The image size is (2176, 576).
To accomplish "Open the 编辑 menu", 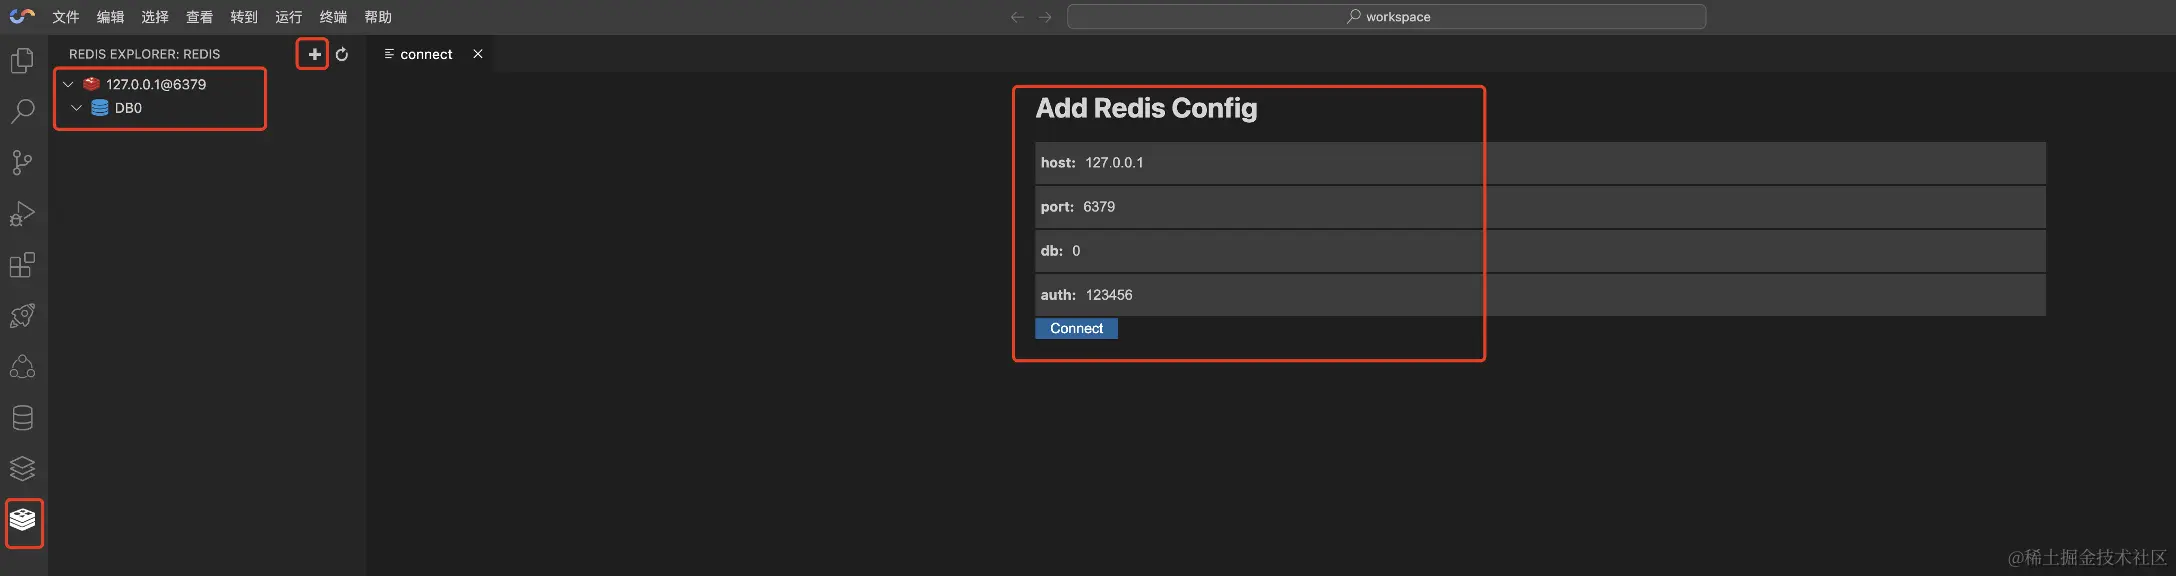I will click(x=110, y=17).
